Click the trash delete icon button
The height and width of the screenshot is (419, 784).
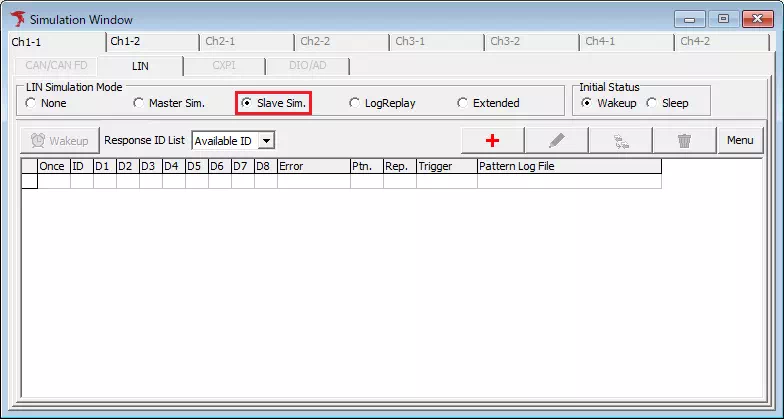(x=684, y=140)
